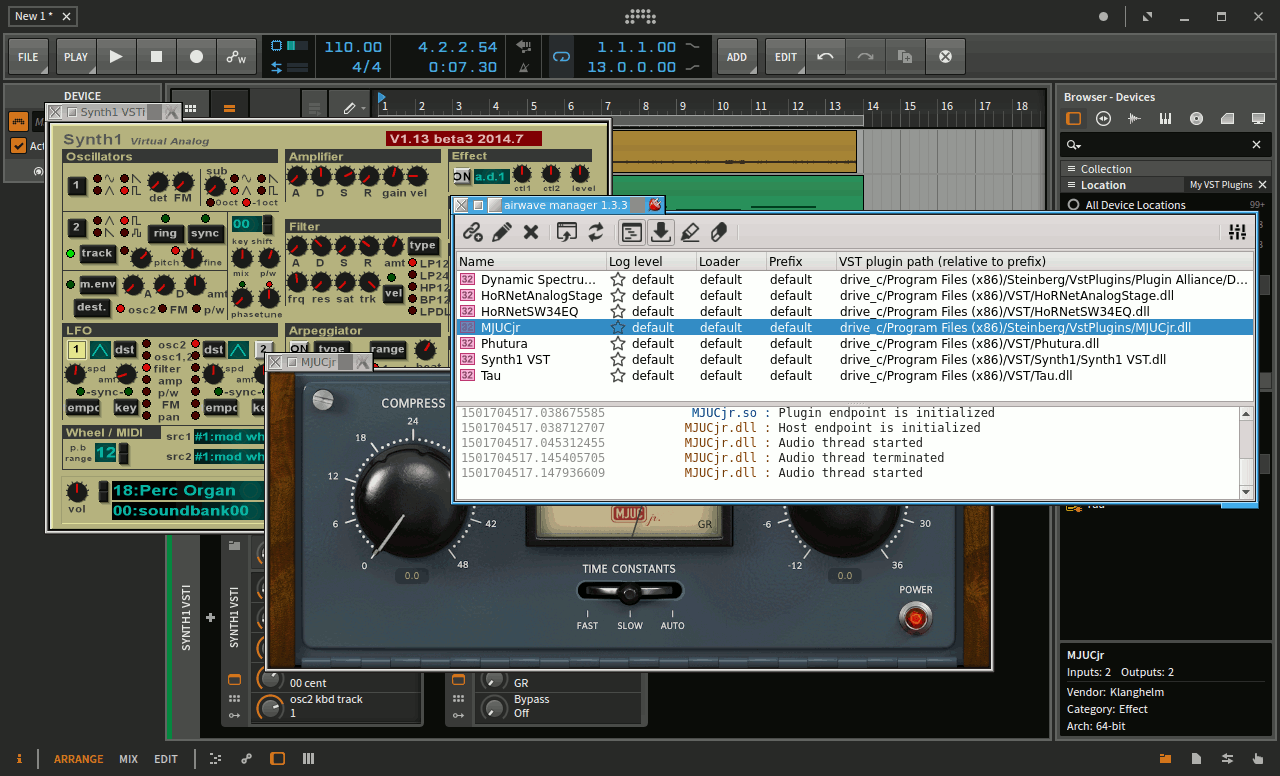The width and height of the screenshot is (1280, 776).
Task: Select the Phutura plugin row
Action: (504, 344)
